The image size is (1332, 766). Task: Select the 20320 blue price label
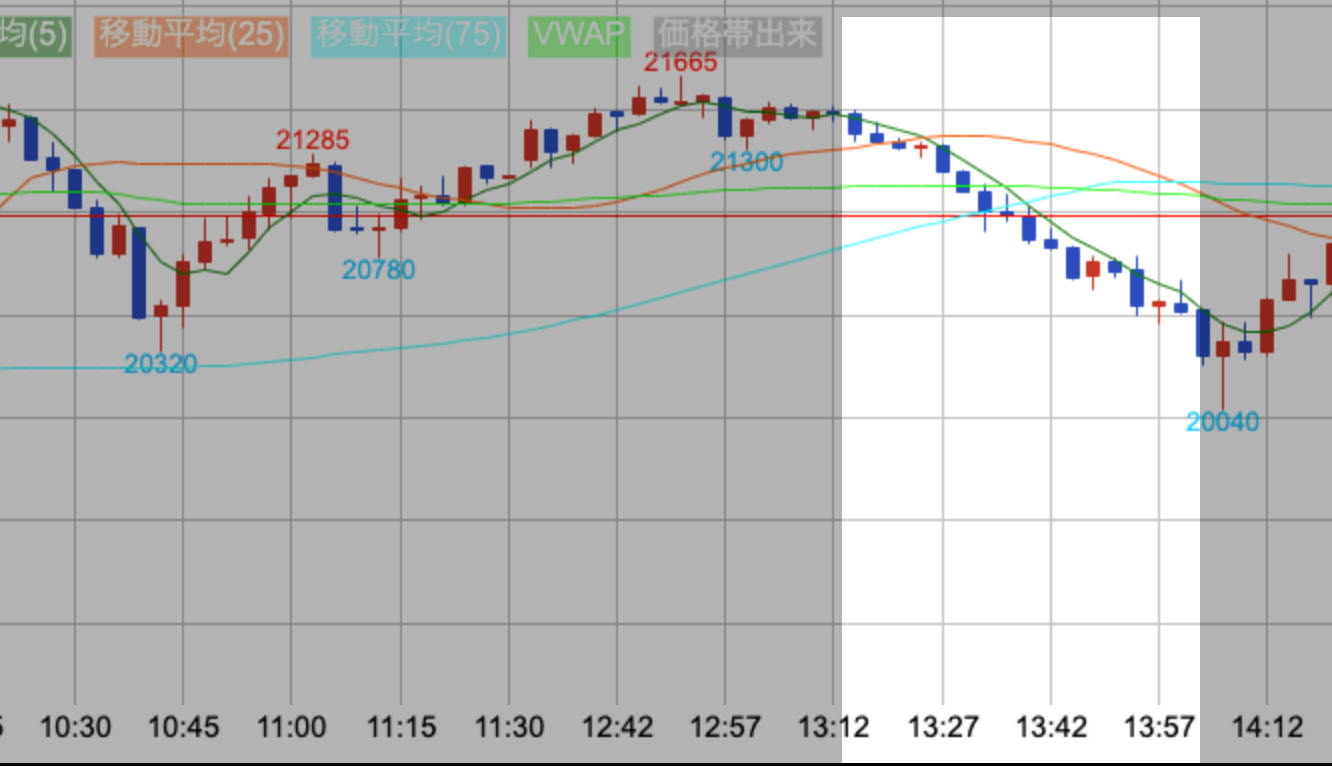[x=160, y=364]
